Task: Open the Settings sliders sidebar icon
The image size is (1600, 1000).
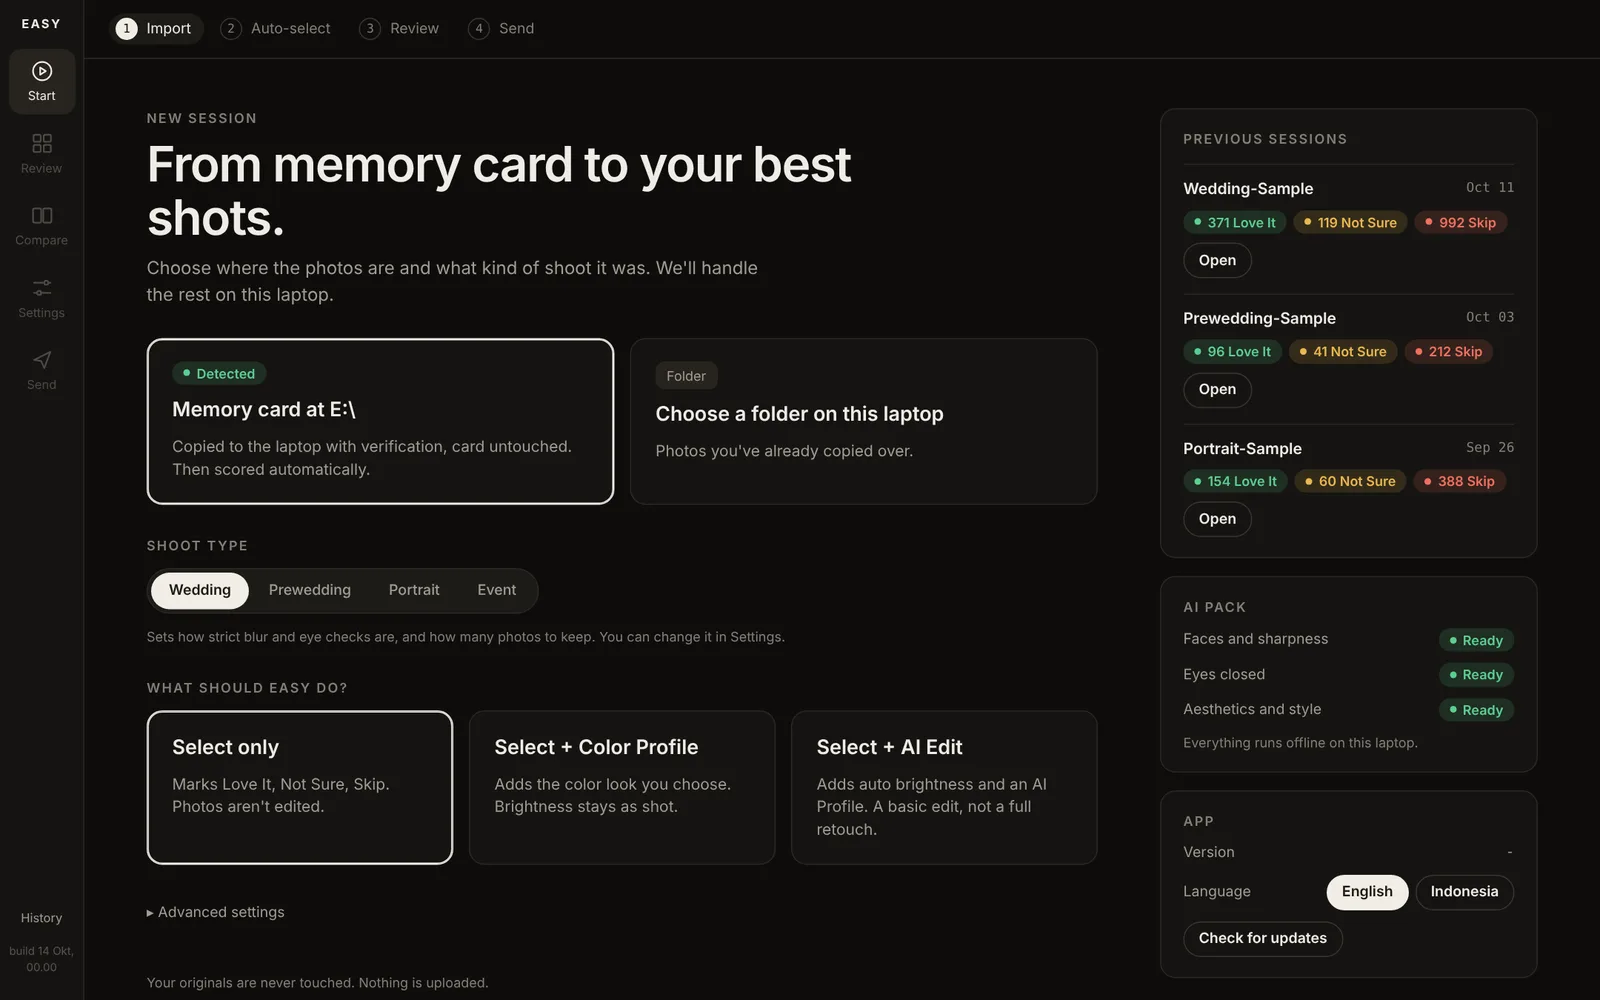Action: 42,298
